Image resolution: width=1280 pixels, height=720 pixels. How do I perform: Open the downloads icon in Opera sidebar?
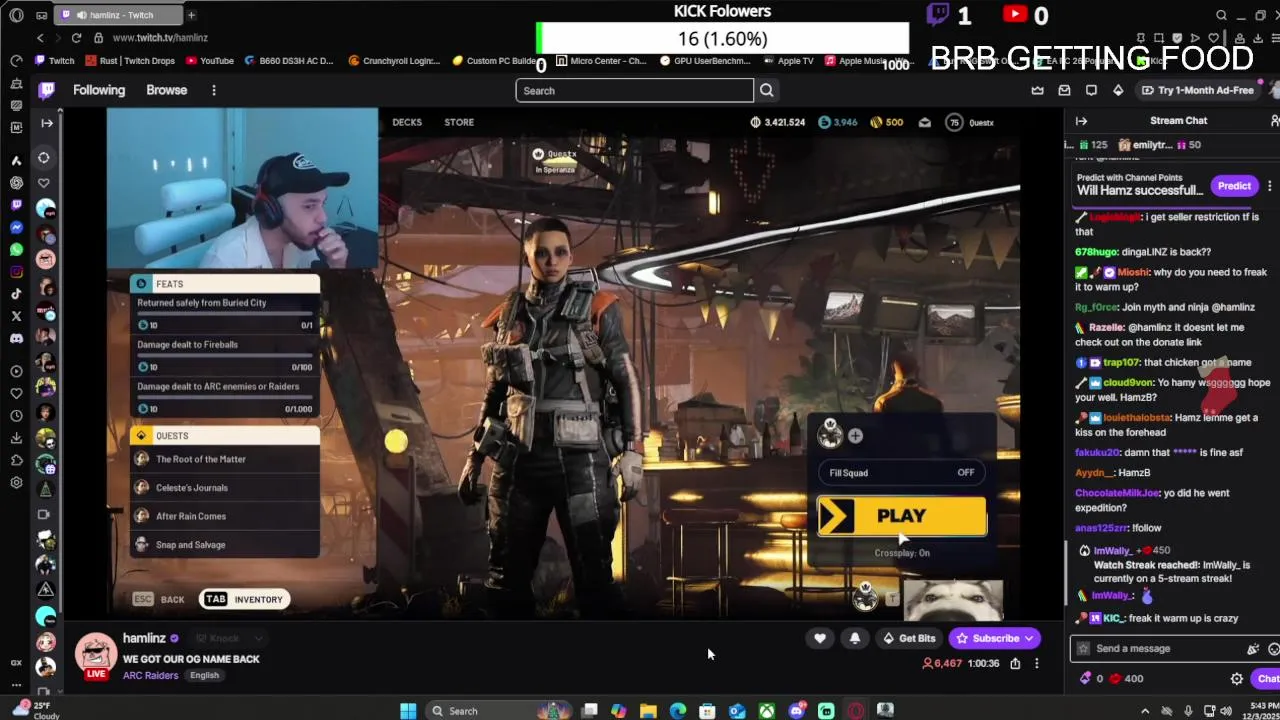16,438
